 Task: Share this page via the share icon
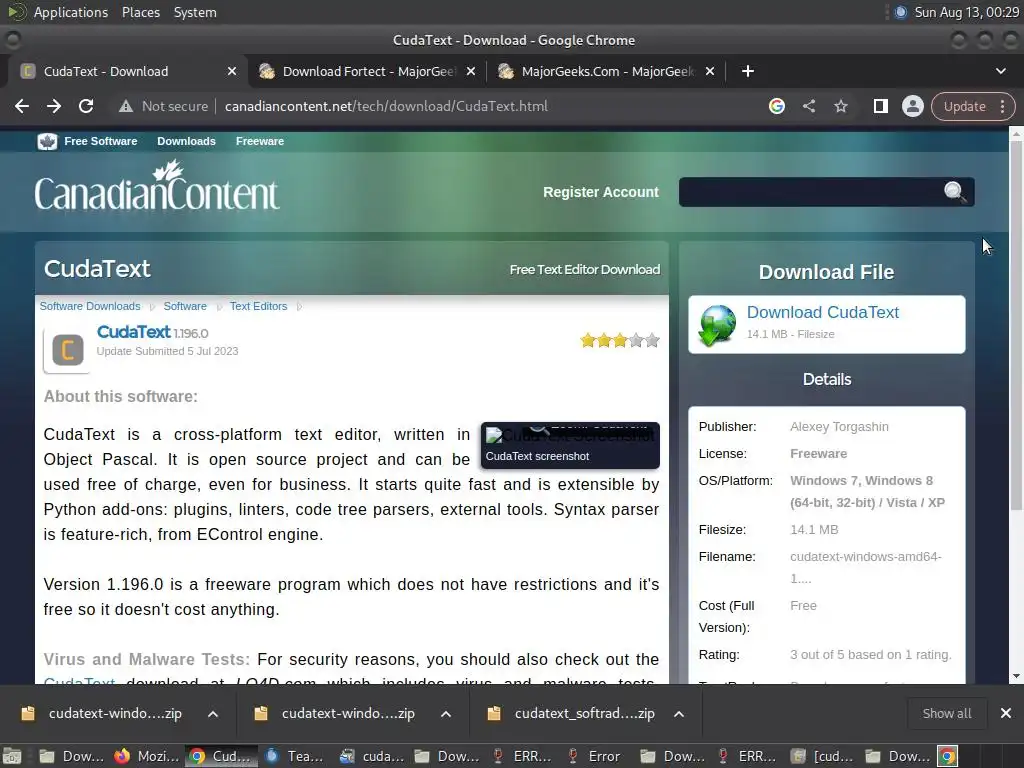[x=808, y=106]
